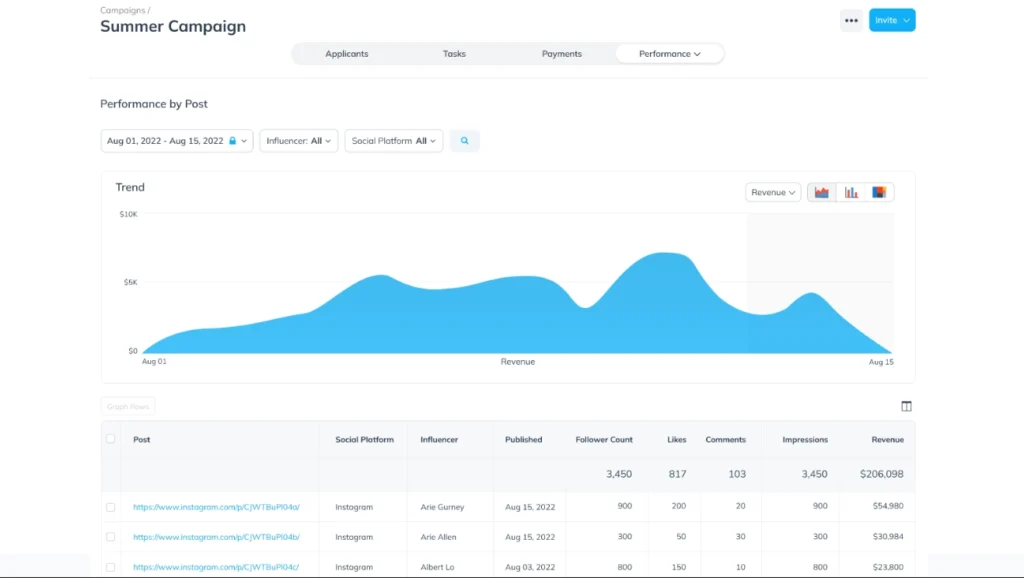Switch to the area chart view
1024x578 pixels.
click(x=822, y=192)
